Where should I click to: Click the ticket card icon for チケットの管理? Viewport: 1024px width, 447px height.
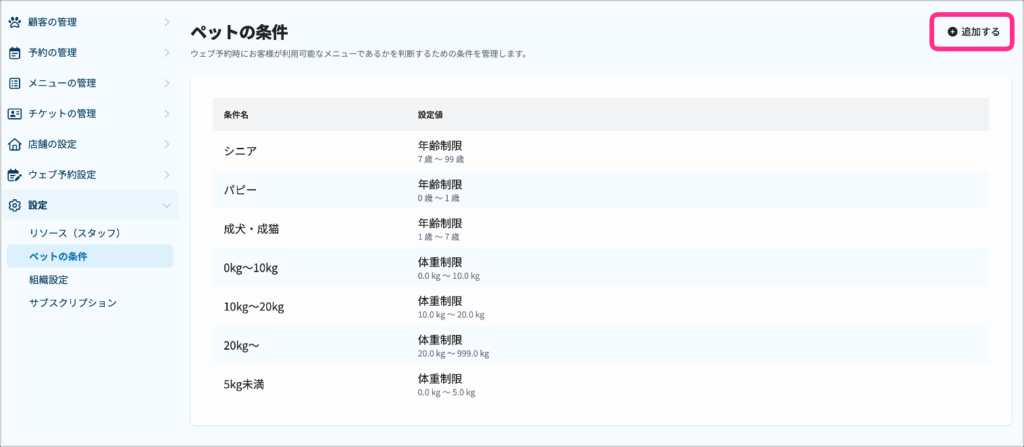coord(14,114)
